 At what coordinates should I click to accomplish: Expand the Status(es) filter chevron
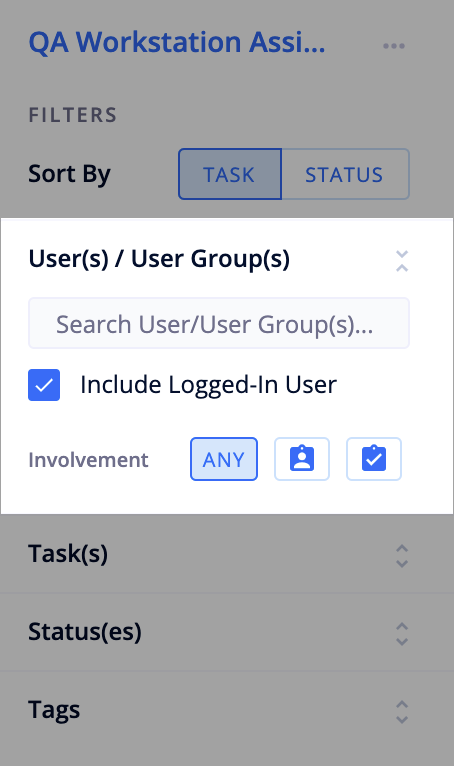point(402,634)
